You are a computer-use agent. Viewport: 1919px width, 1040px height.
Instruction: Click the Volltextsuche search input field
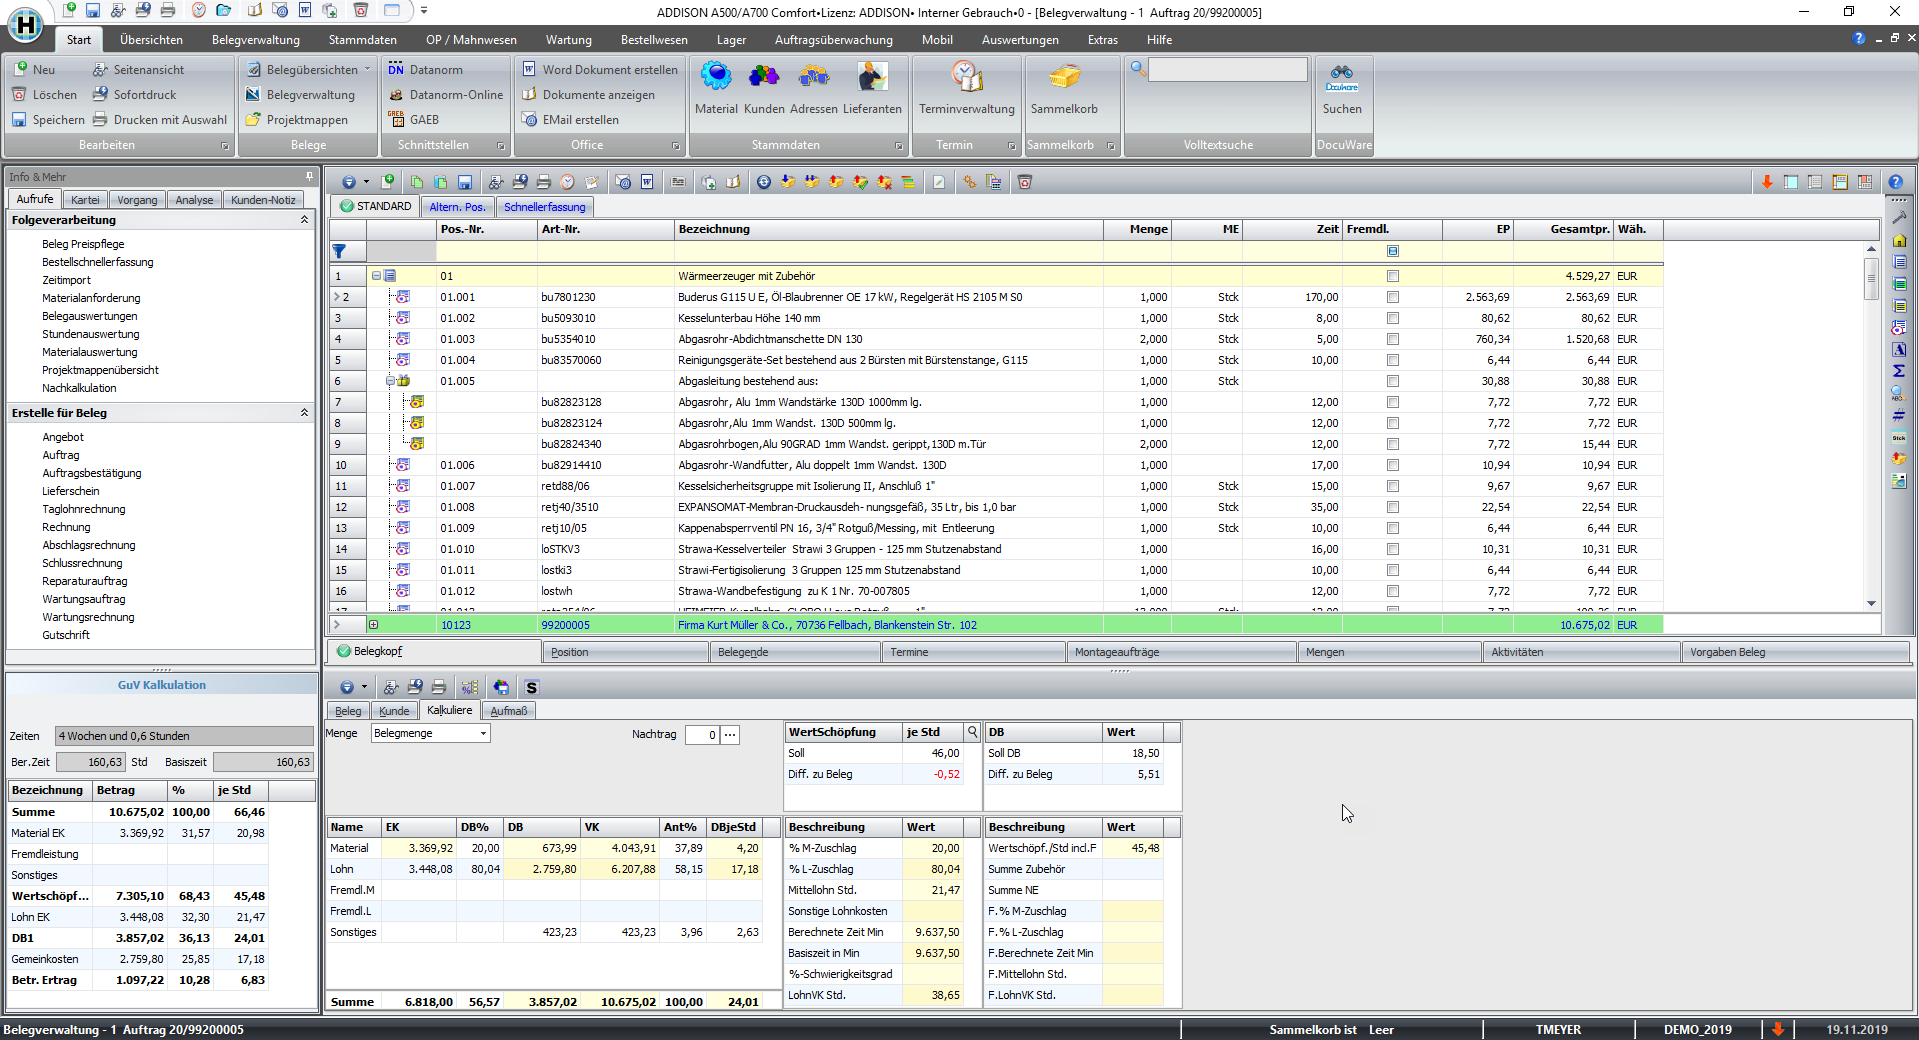tap(1227, 69)
